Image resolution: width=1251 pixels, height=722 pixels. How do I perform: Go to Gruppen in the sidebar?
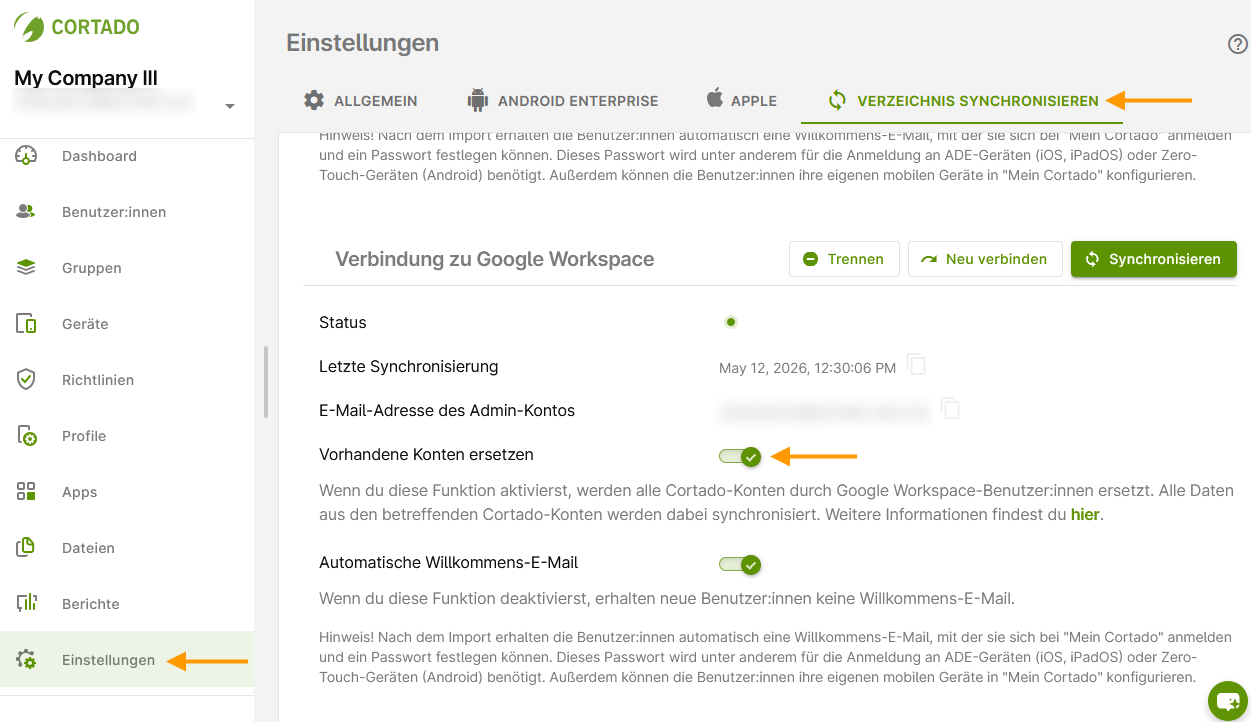[127, 268]
